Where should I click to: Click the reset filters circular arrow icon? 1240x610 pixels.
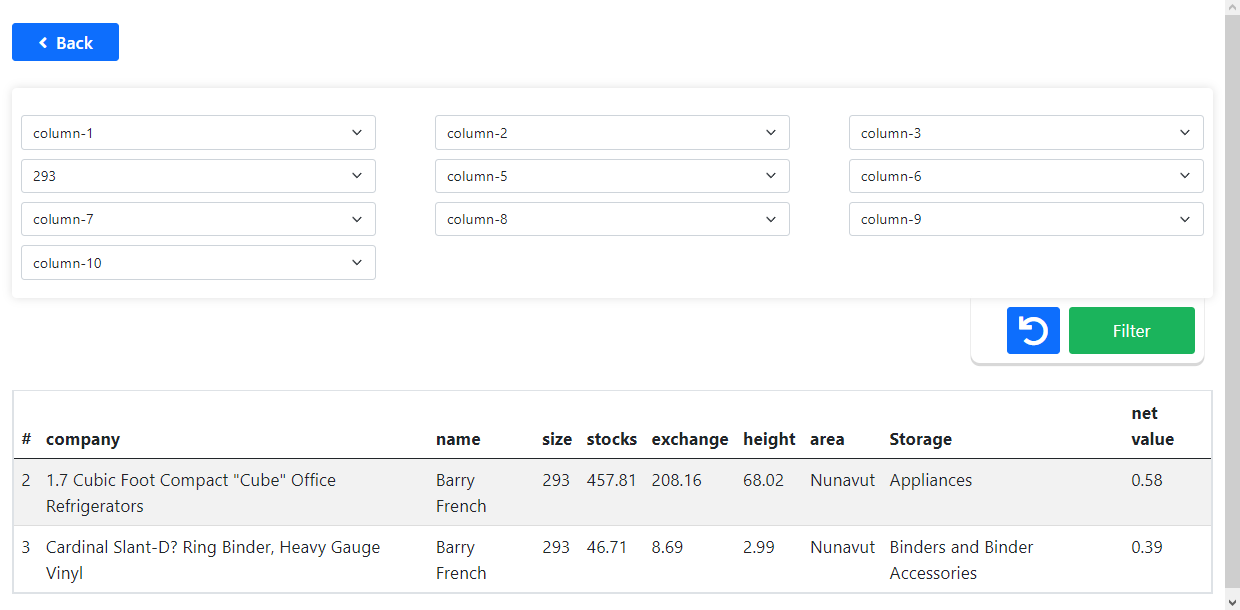coord(1033,330)
